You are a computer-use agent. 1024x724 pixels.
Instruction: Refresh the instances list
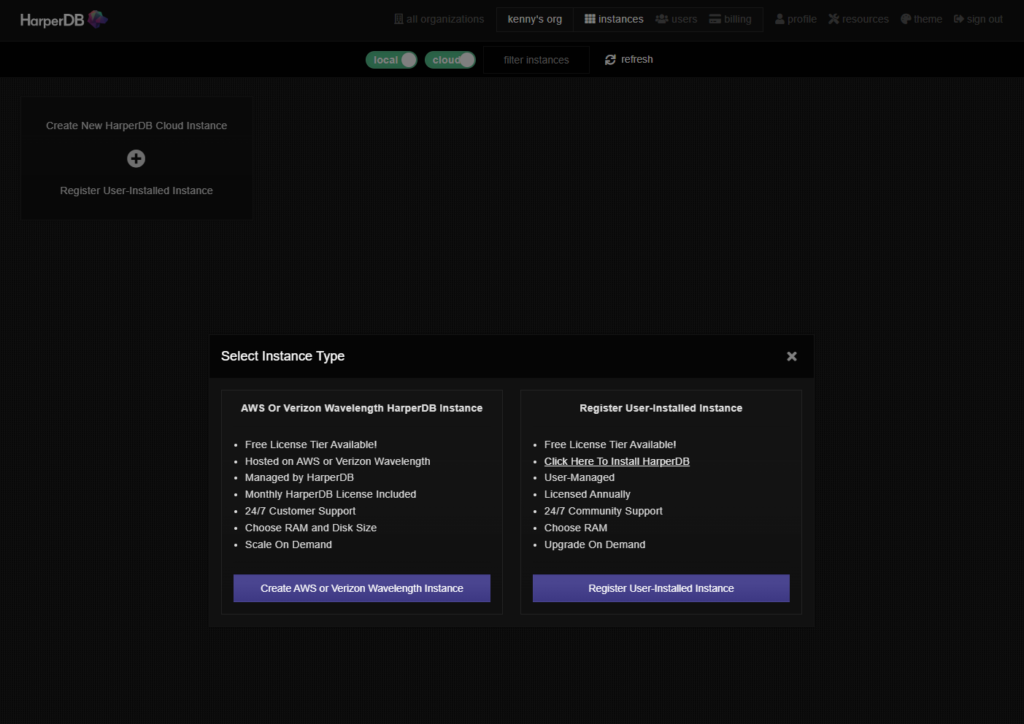[628, 59]
